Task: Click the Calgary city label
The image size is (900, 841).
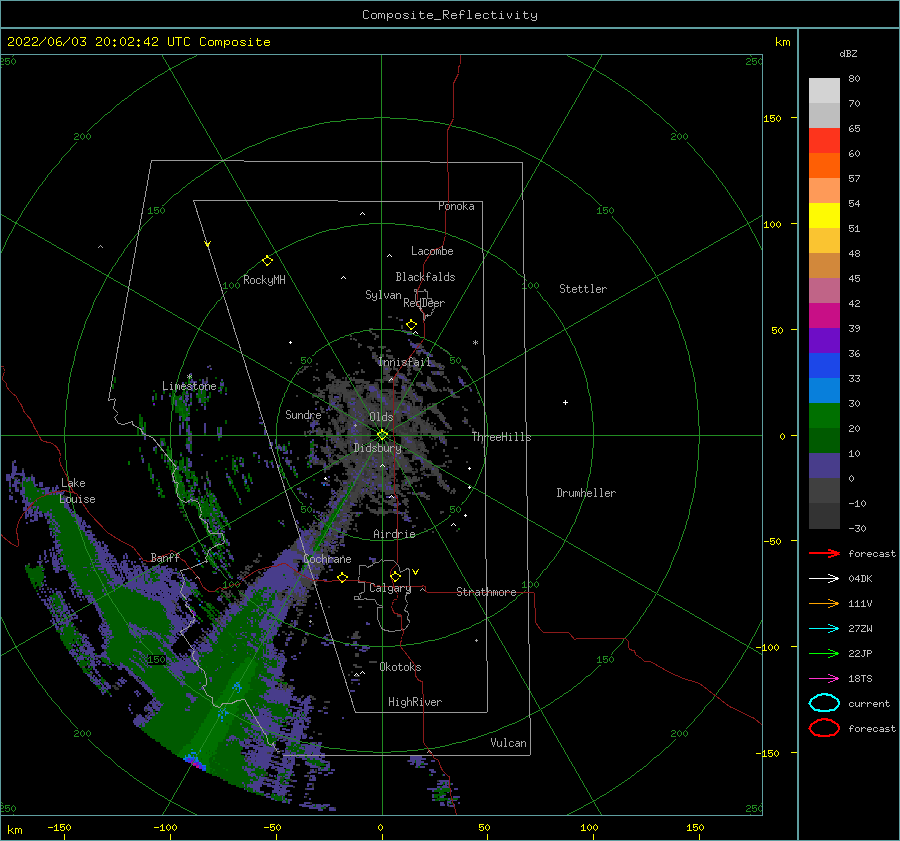Action: [x=390, y=588]
